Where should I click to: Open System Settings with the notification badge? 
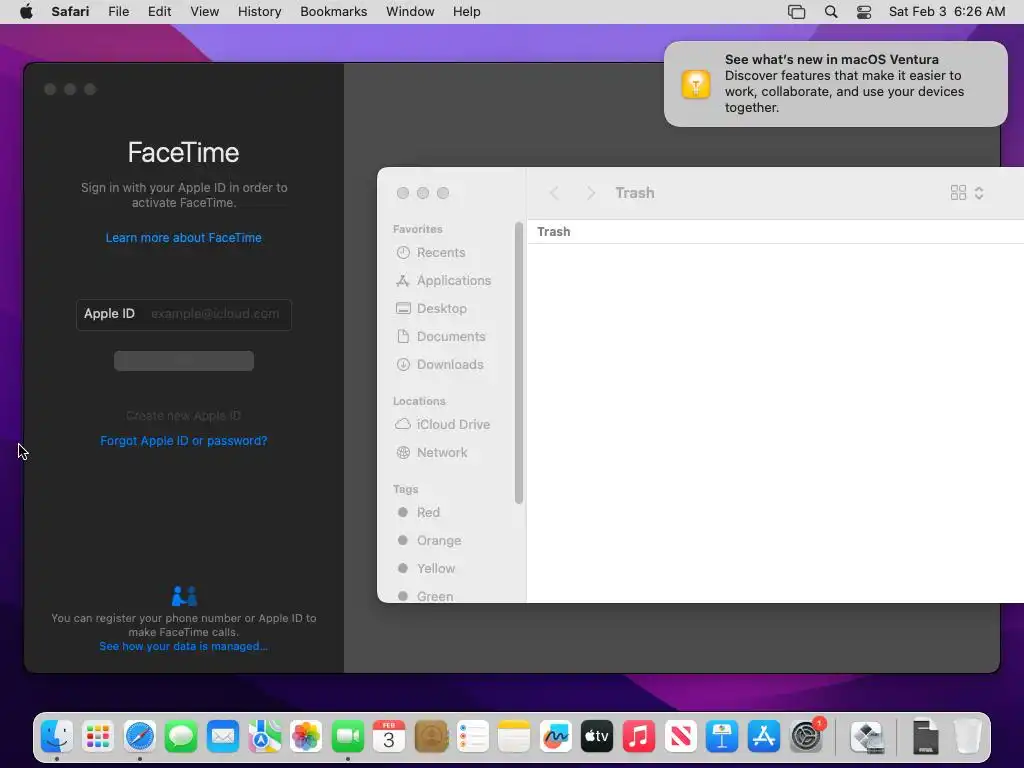coord(806,737)
